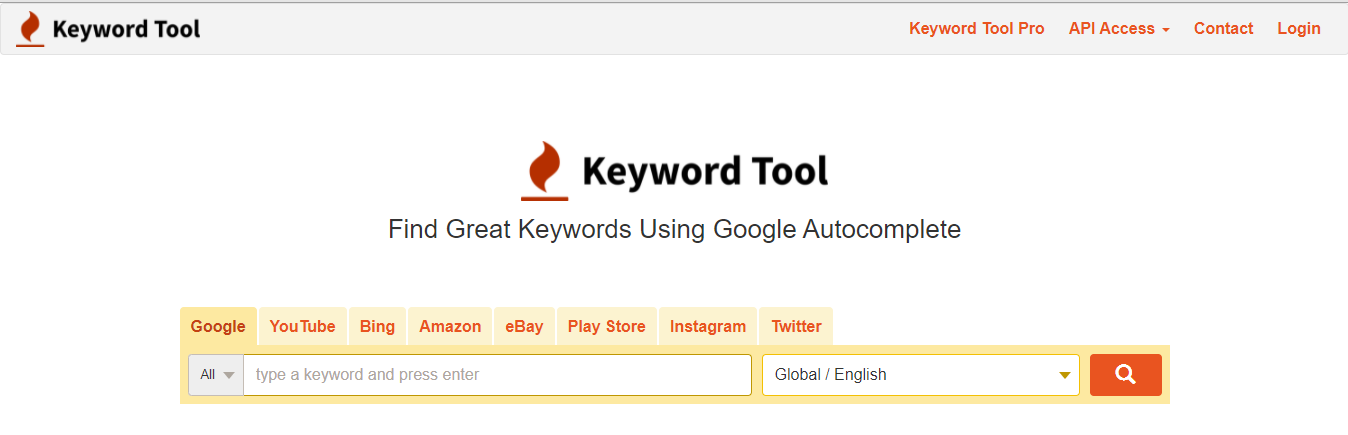1348x435 pixels.
Task: Switch to the Twitter tab
Action: [x=796, y=326]
